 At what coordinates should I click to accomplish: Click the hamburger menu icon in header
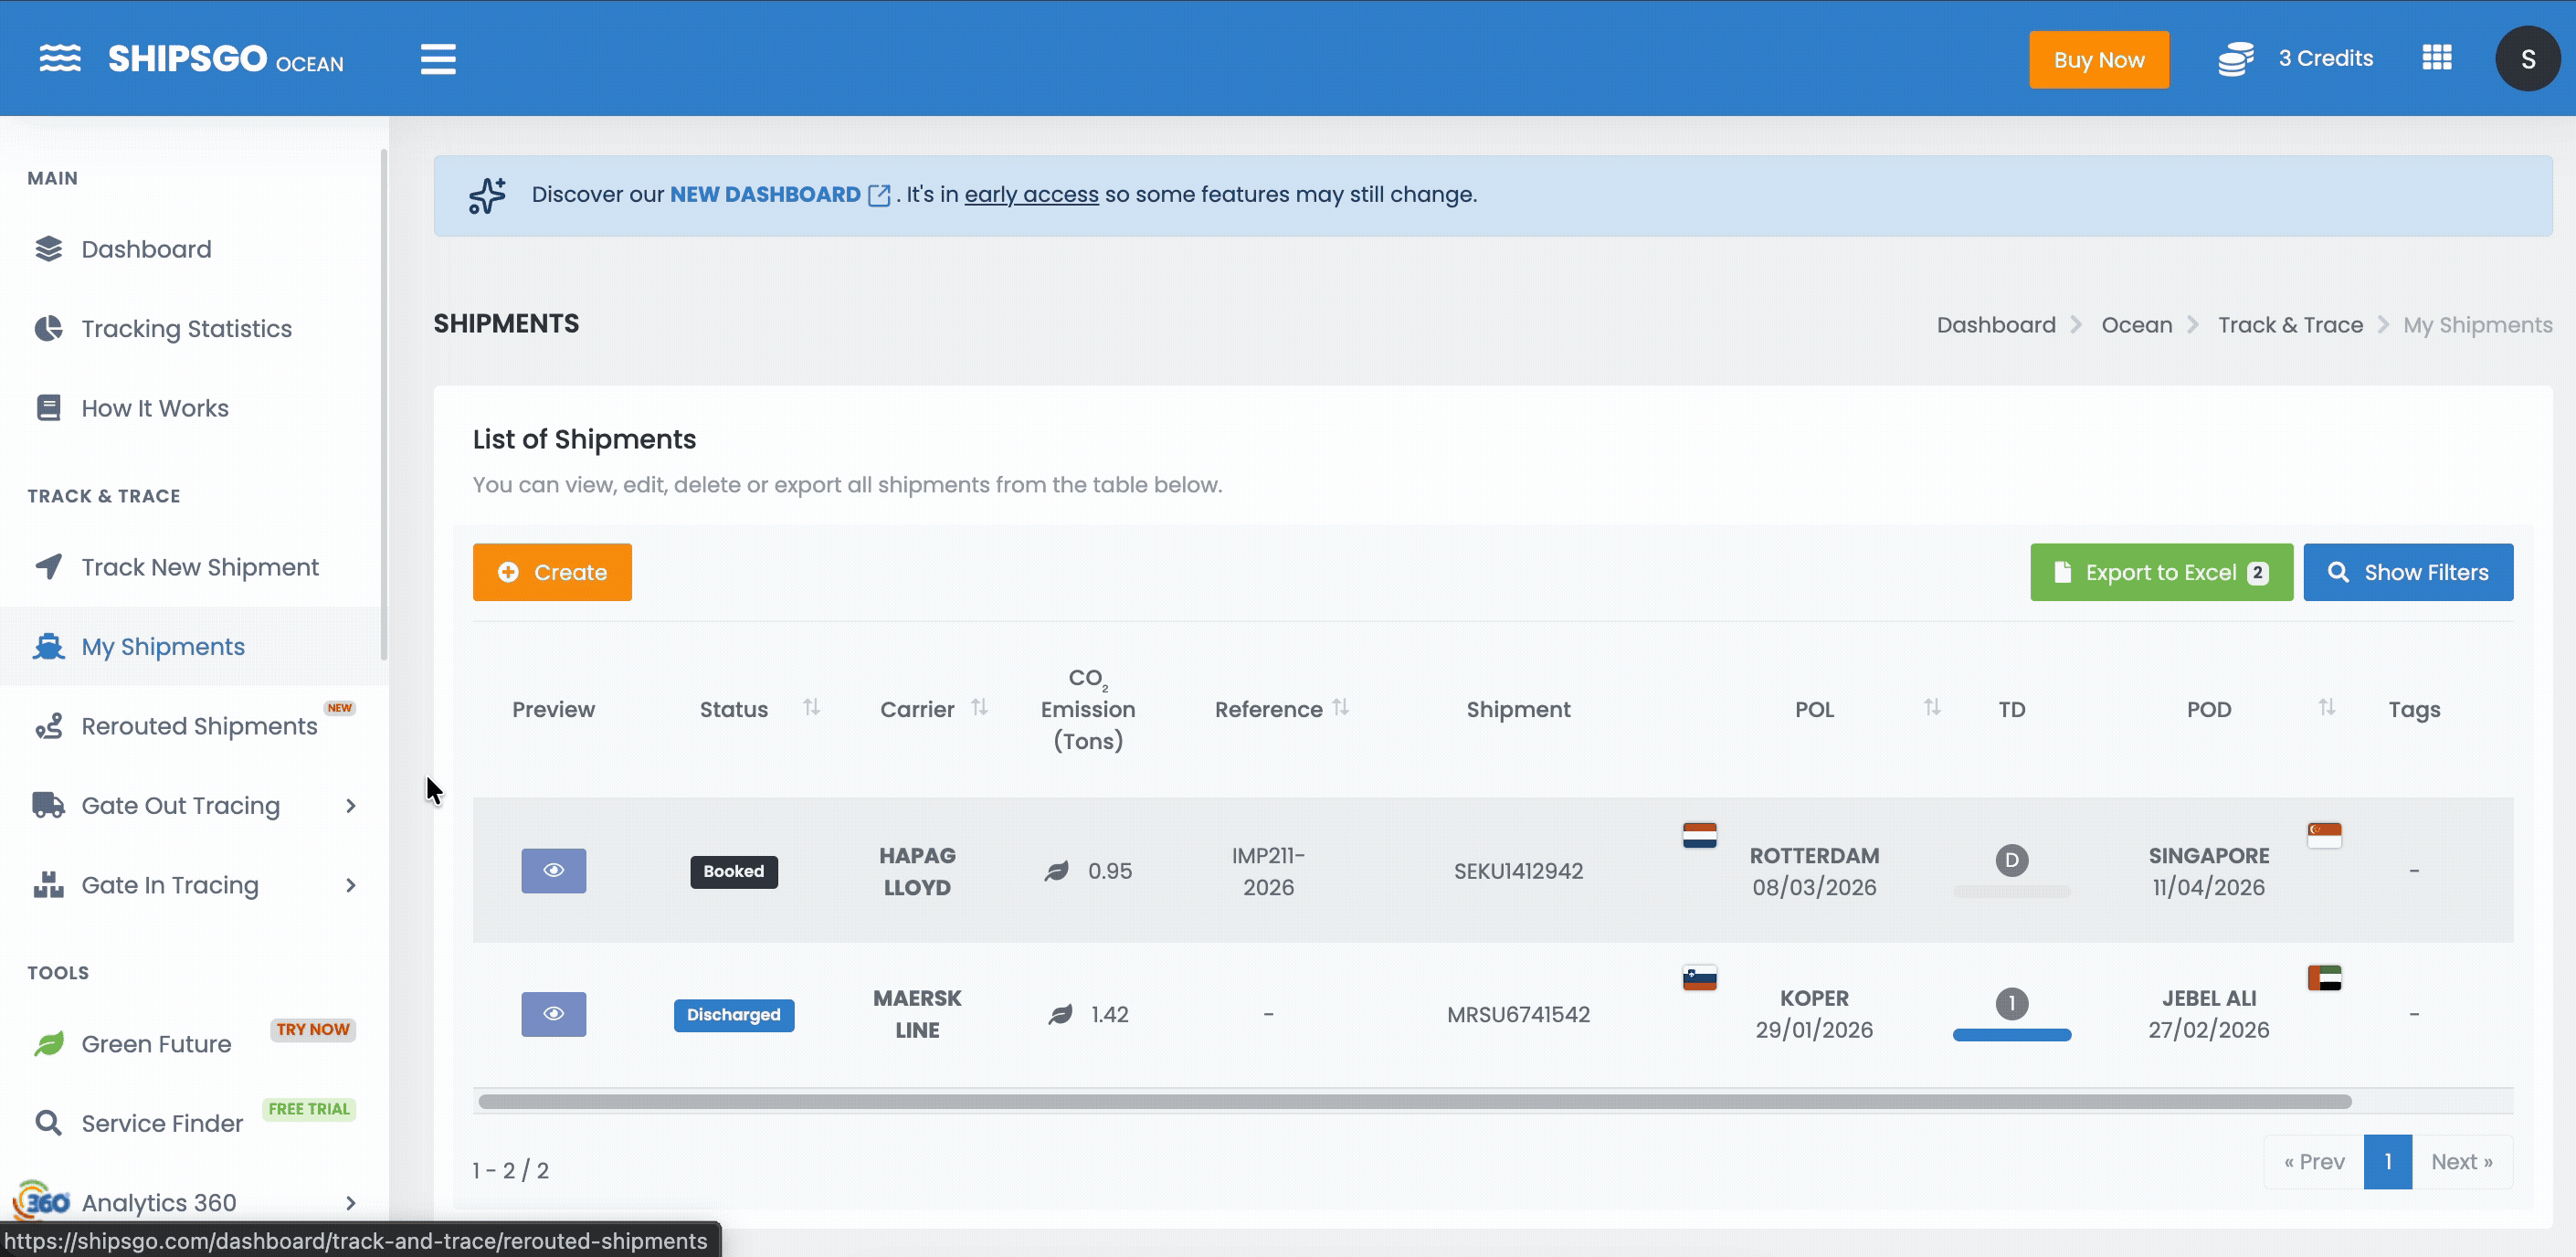(x=437, y=59)
